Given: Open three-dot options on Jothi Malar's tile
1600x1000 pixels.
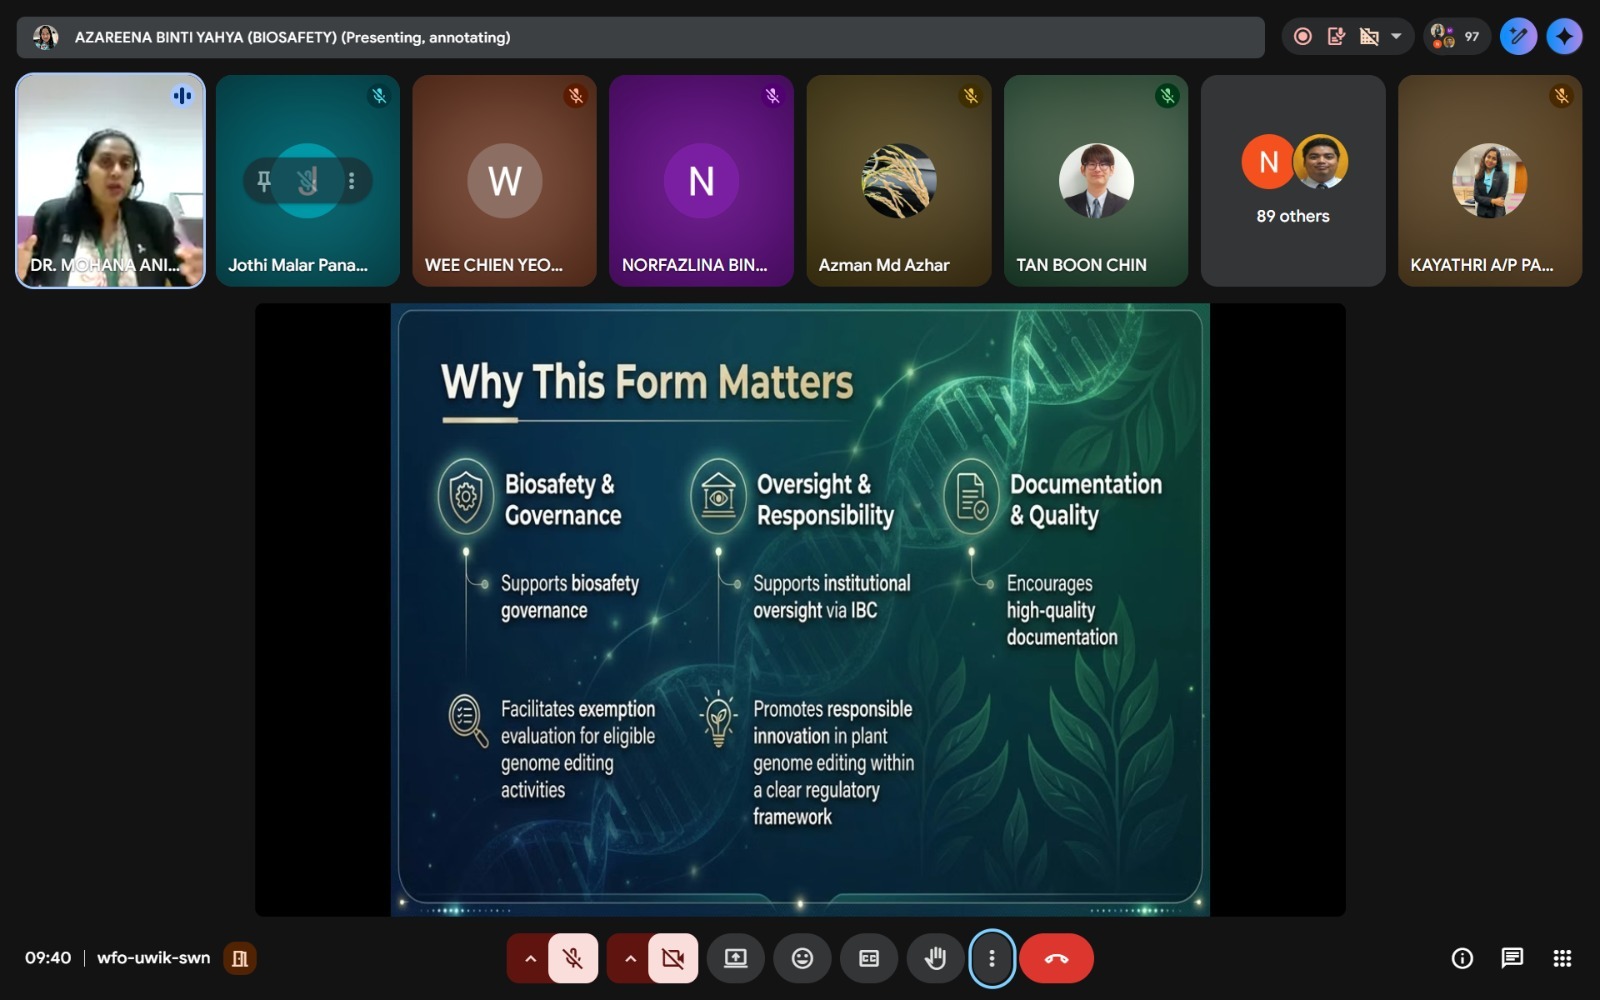Looking at the screenshot, I should coord(351,181).
